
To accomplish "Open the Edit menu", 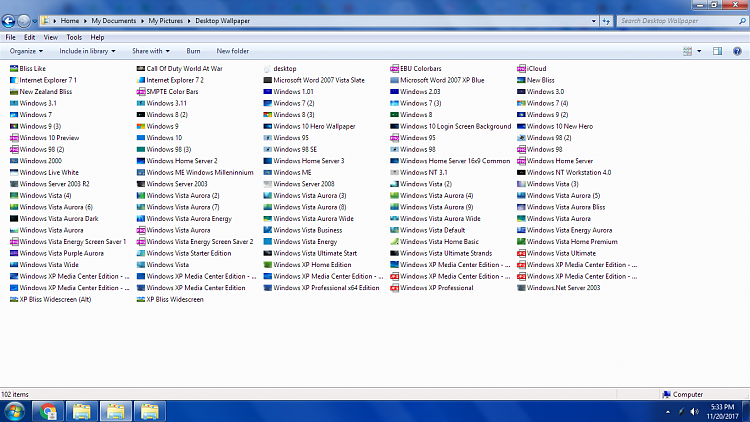I will [29, 37].
